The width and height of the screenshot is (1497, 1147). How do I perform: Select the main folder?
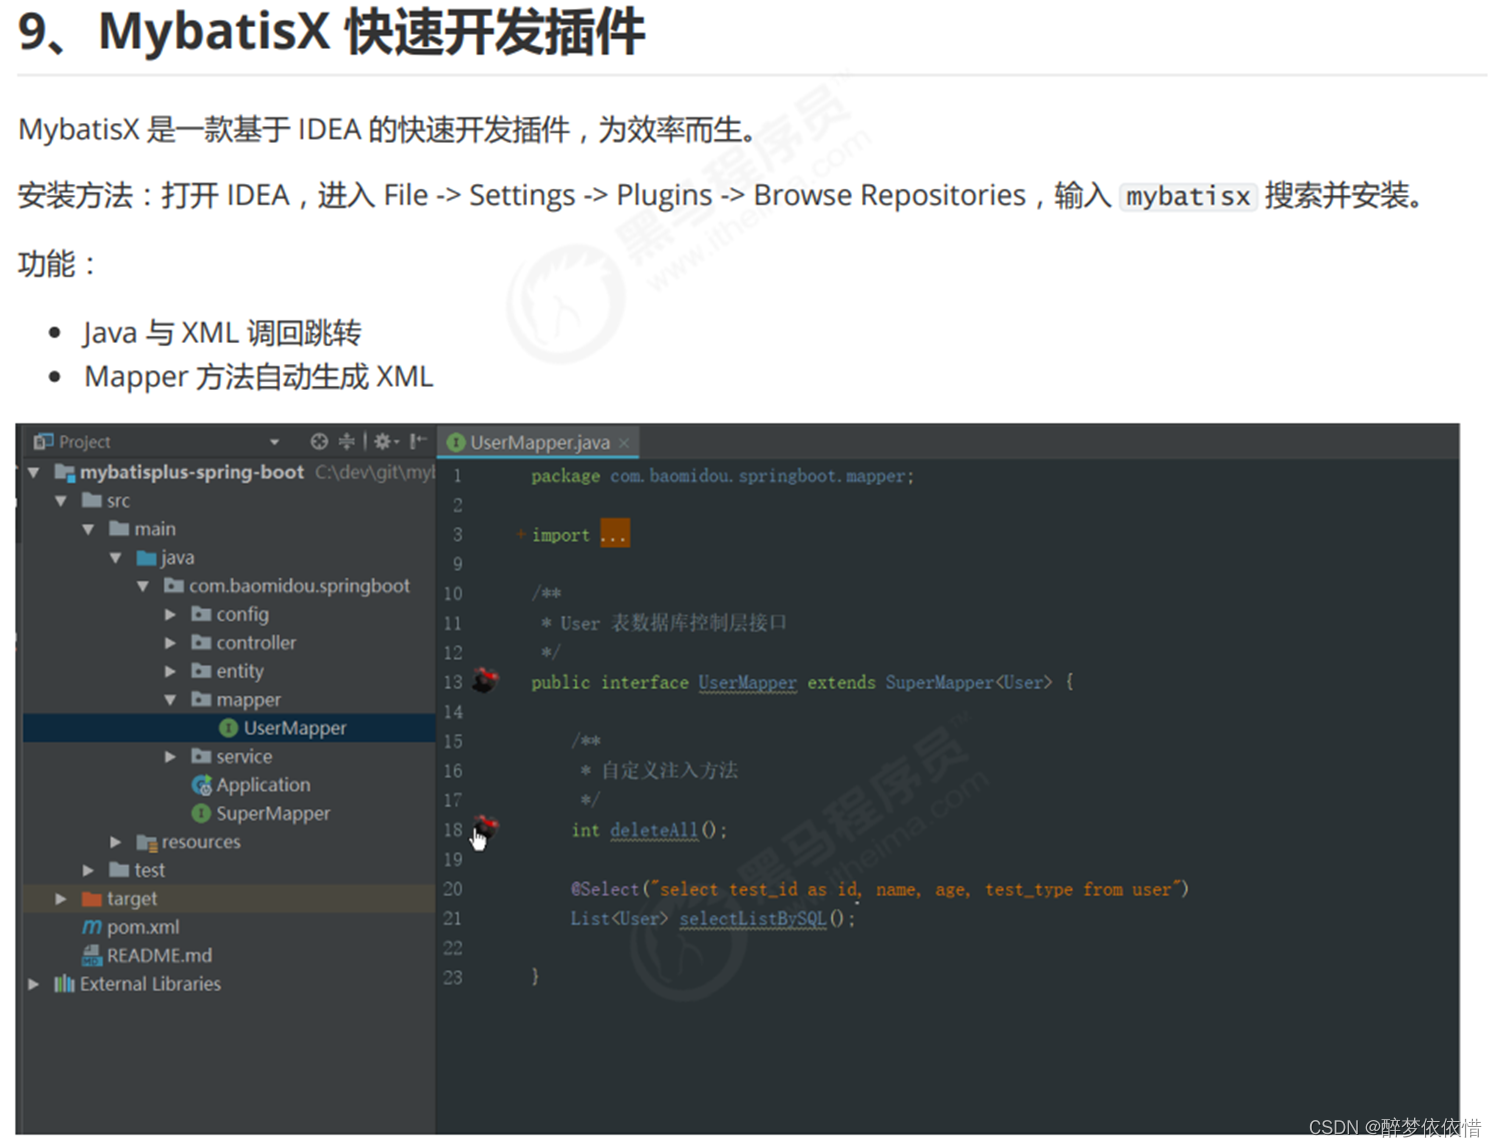tap(155, 529)
